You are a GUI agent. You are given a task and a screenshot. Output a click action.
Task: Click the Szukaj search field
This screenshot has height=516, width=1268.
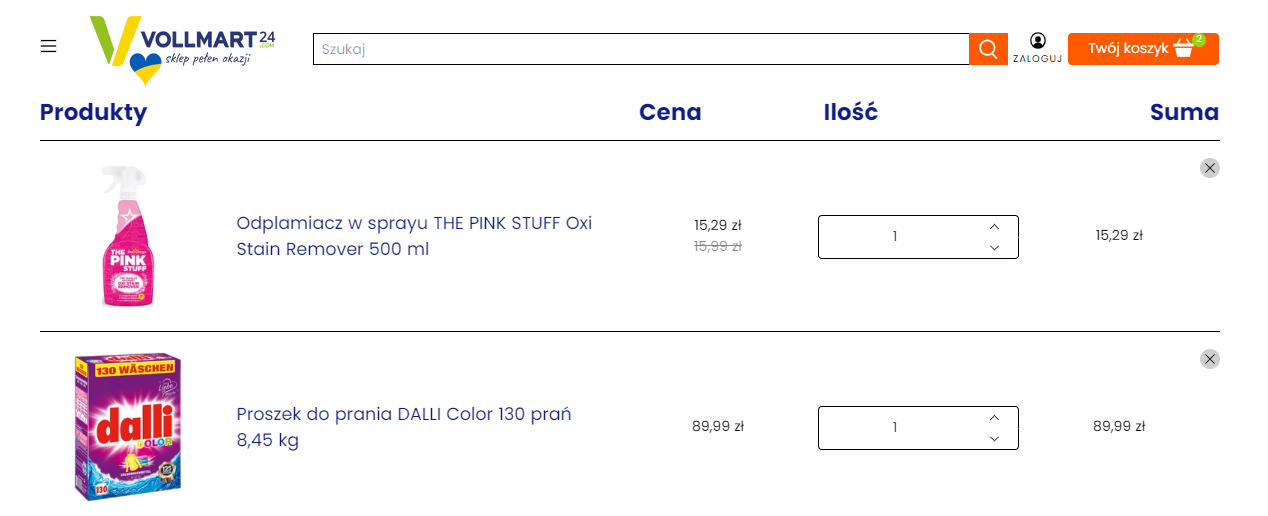(640, 49)
